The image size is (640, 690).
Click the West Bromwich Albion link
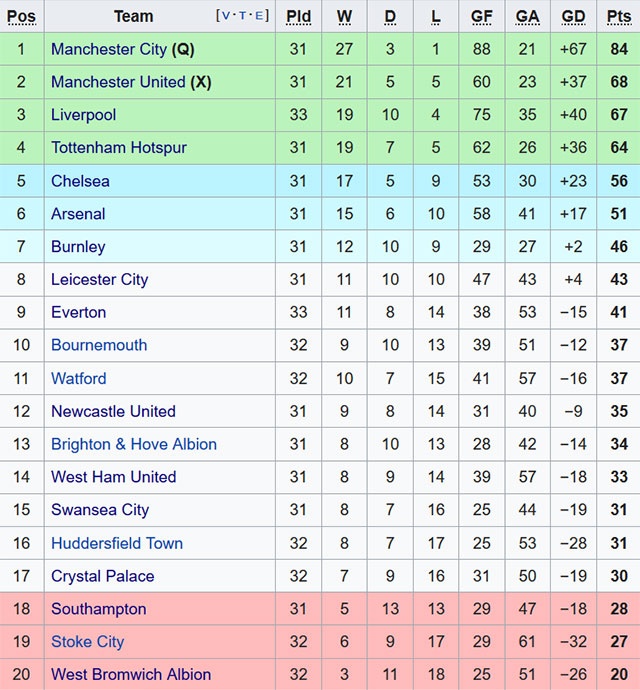[131, 675]
